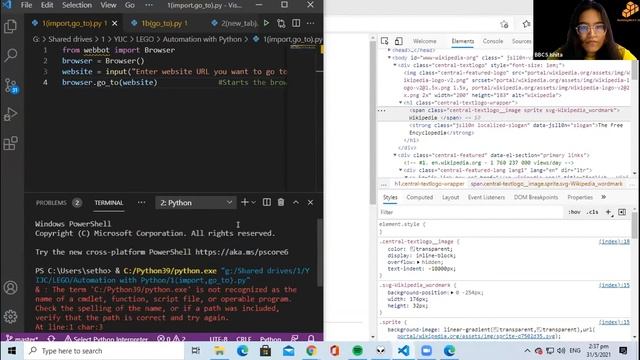640x360 pixels.
Task: Click the transparent color swatch beside color property
Action: click(412, 249)
